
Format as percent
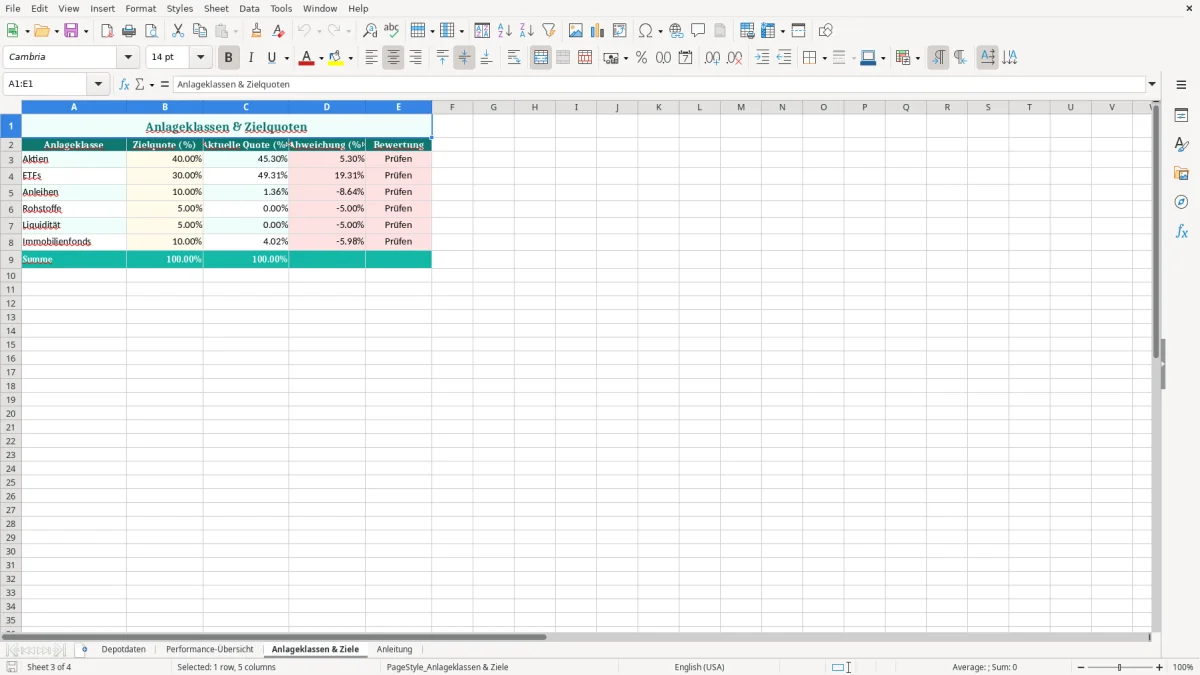coord(642,58)
